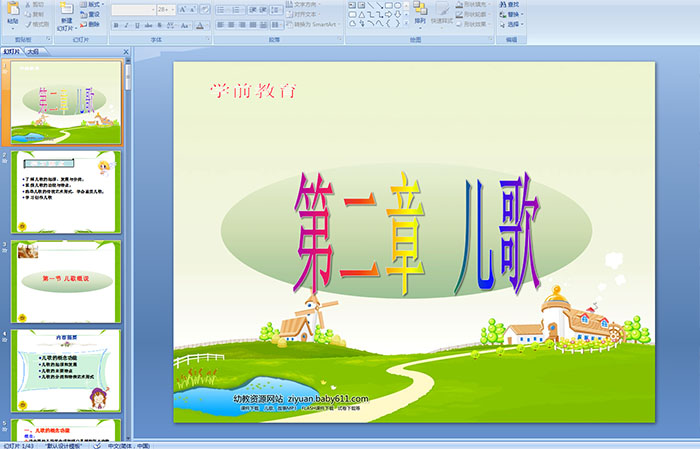
Task: Expand the shapes gallery more arrow
Action: click(x=406, y=23)
